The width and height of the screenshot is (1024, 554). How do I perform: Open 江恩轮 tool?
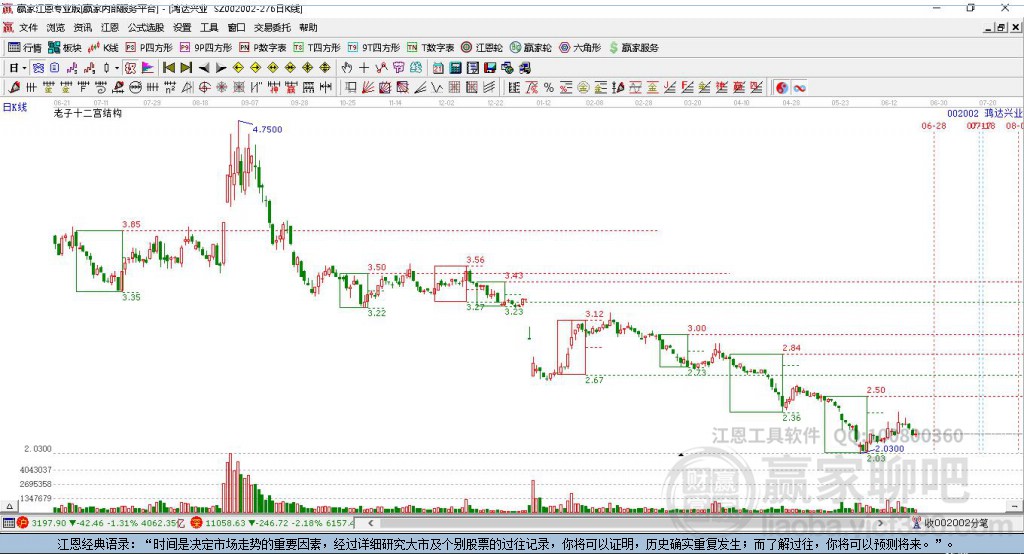(x=482, y=48)
